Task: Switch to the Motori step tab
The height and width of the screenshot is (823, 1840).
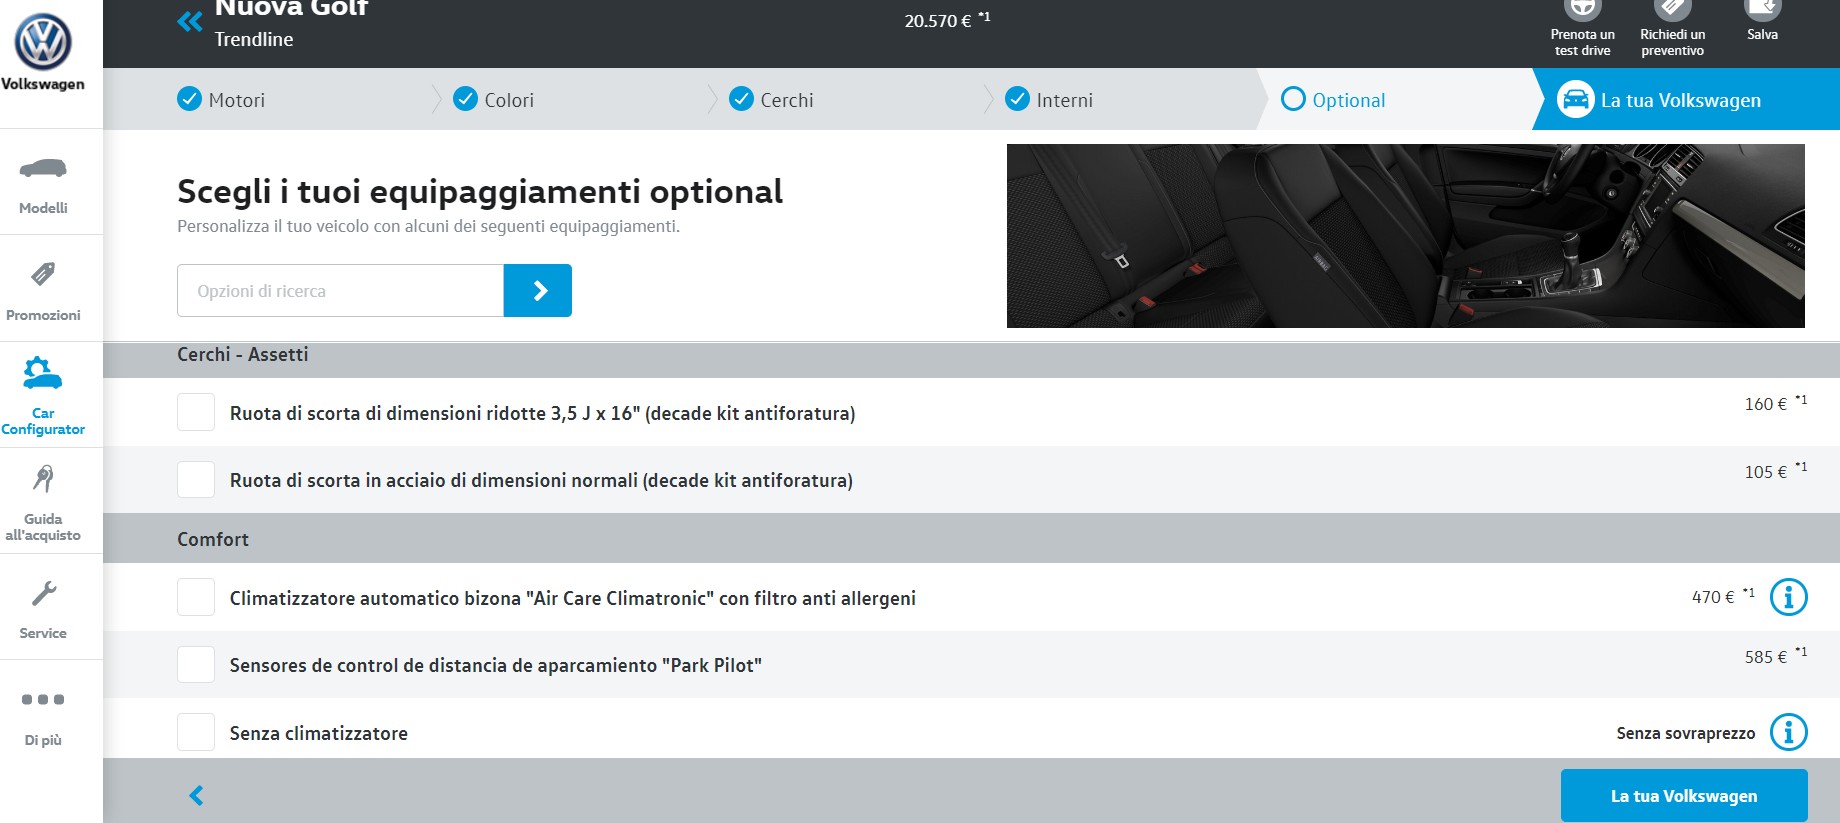Action: tap(222, 100)
